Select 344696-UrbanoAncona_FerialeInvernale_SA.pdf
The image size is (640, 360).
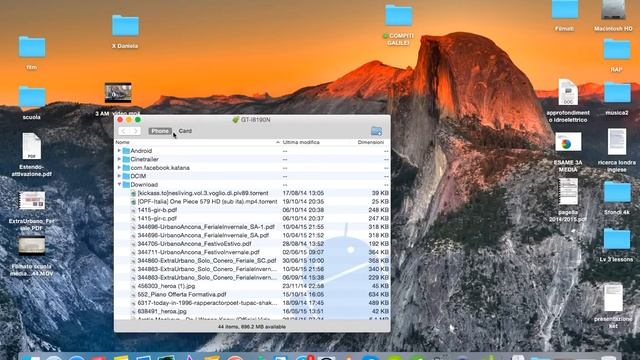252,235
